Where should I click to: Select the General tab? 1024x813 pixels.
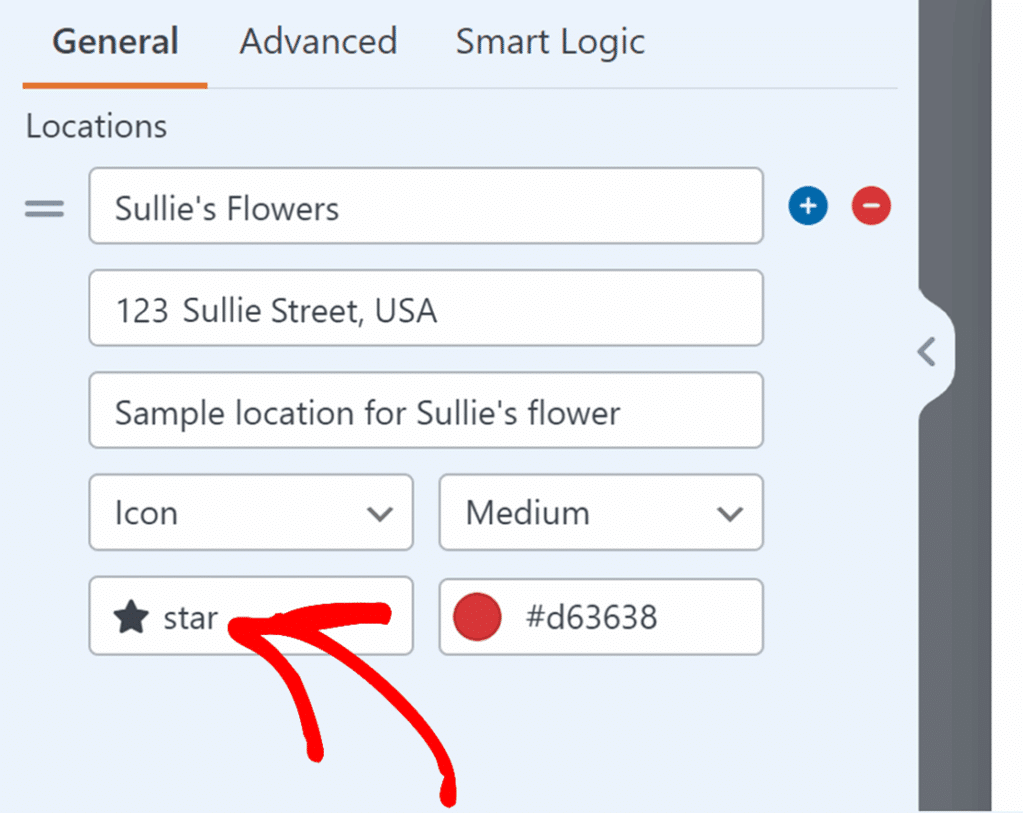[x=114, y=42]
